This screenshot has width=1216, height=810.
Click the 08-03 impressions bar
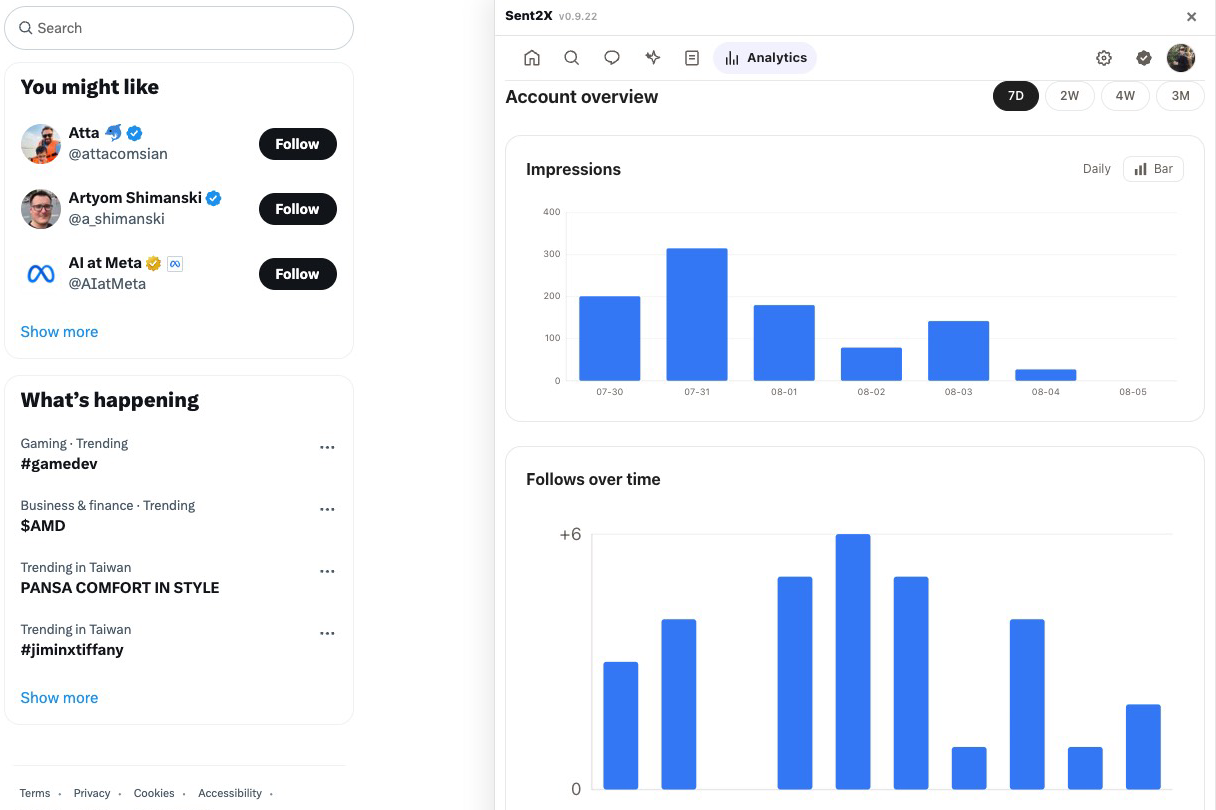tap(958, 351)
